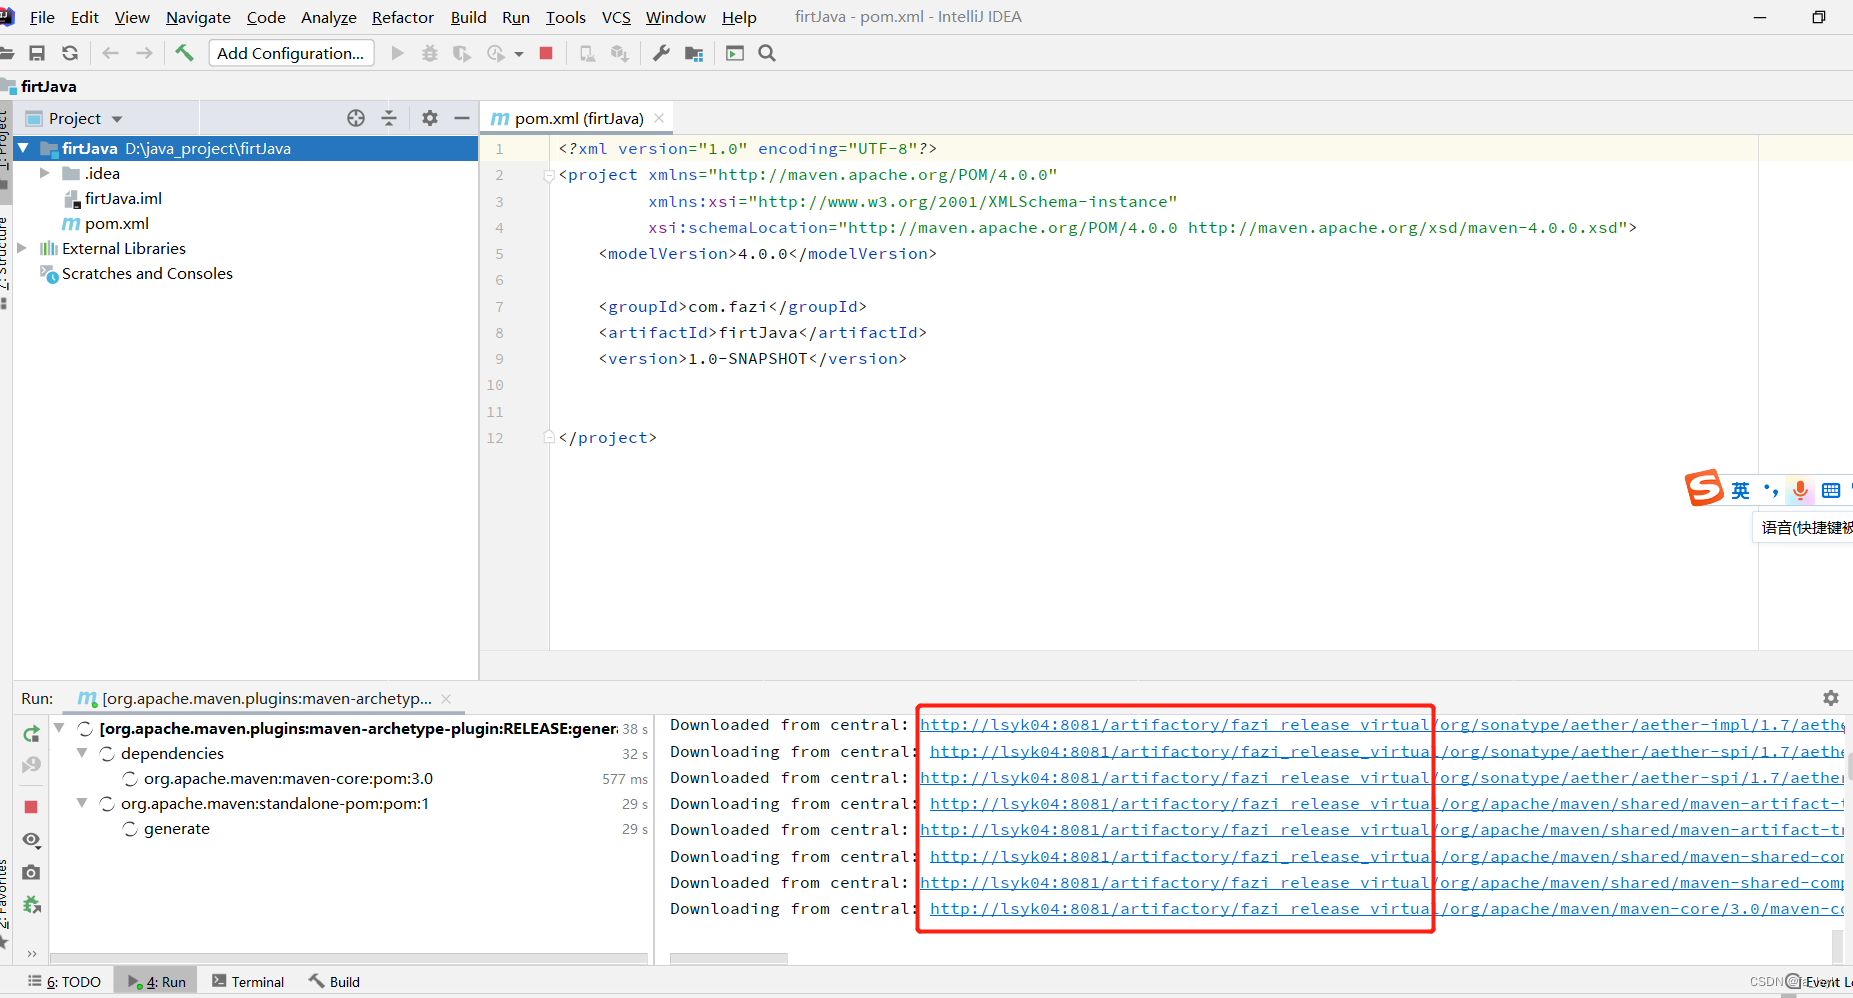Click the profiler run icon in toolbar
The height and width of the screenshot is (998, 1853).
[496, 53]
